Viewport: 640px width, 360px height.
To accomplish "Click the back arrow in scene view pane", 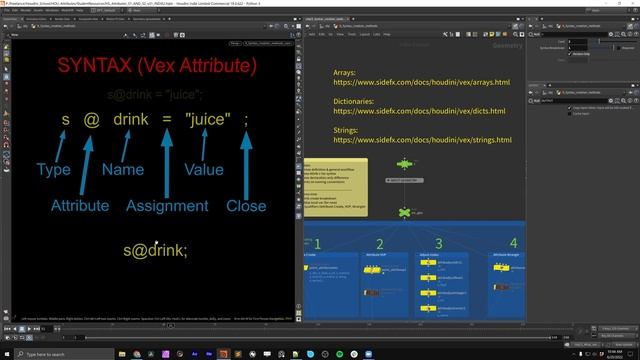I will (5, 26).
